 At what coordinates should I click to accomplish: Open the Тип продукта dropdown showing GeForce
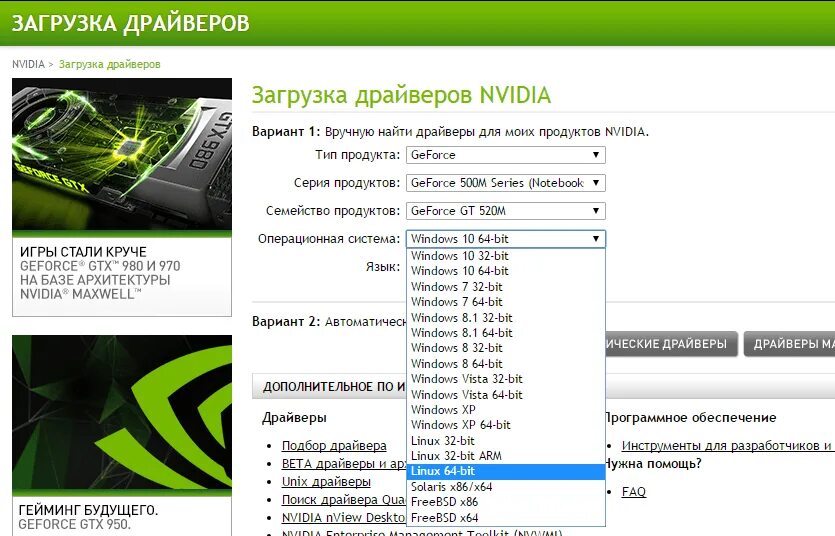pos(505,155)
